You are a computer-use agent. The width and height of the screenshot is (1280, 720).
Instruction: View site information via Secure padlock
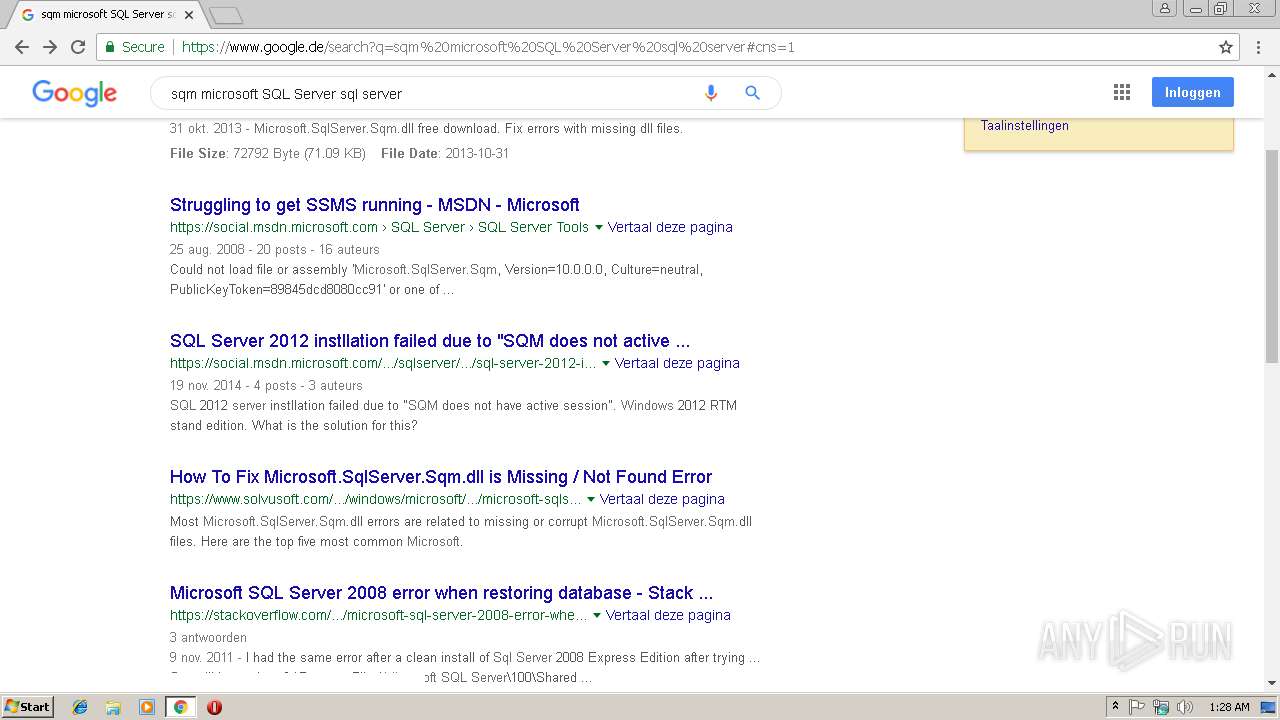click(x=134, y=47)
